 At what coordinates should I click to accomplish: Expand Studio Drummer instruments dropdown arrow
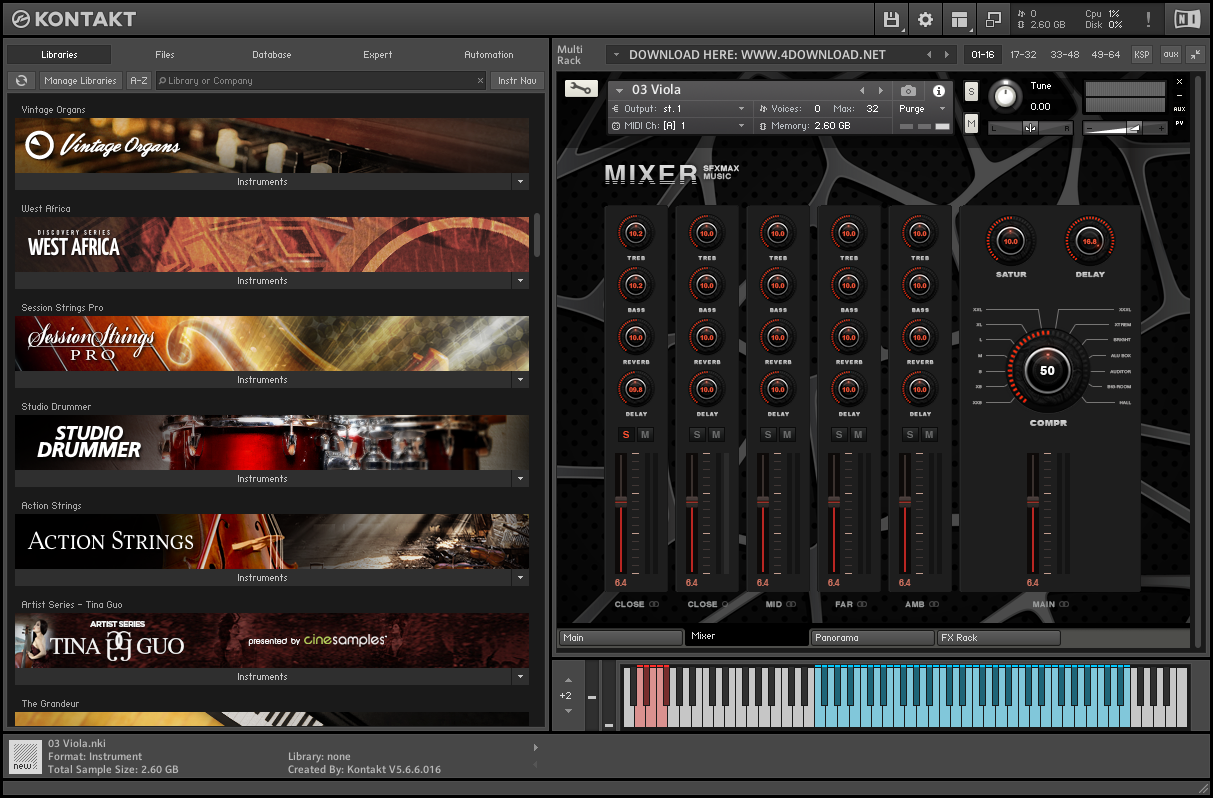[519, 479]
